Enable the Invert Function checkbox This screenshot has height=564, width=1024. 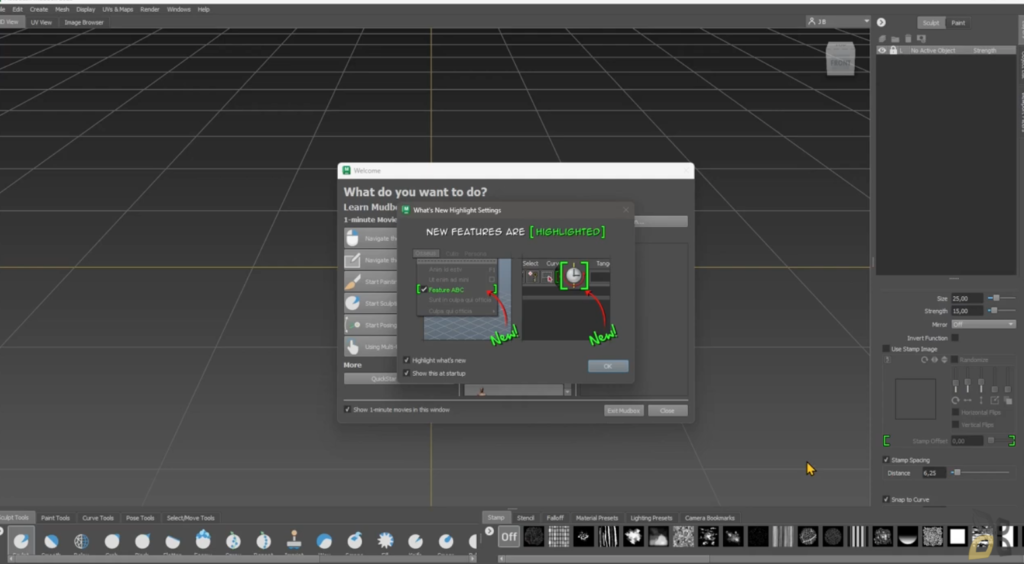(x=955, y=337)
